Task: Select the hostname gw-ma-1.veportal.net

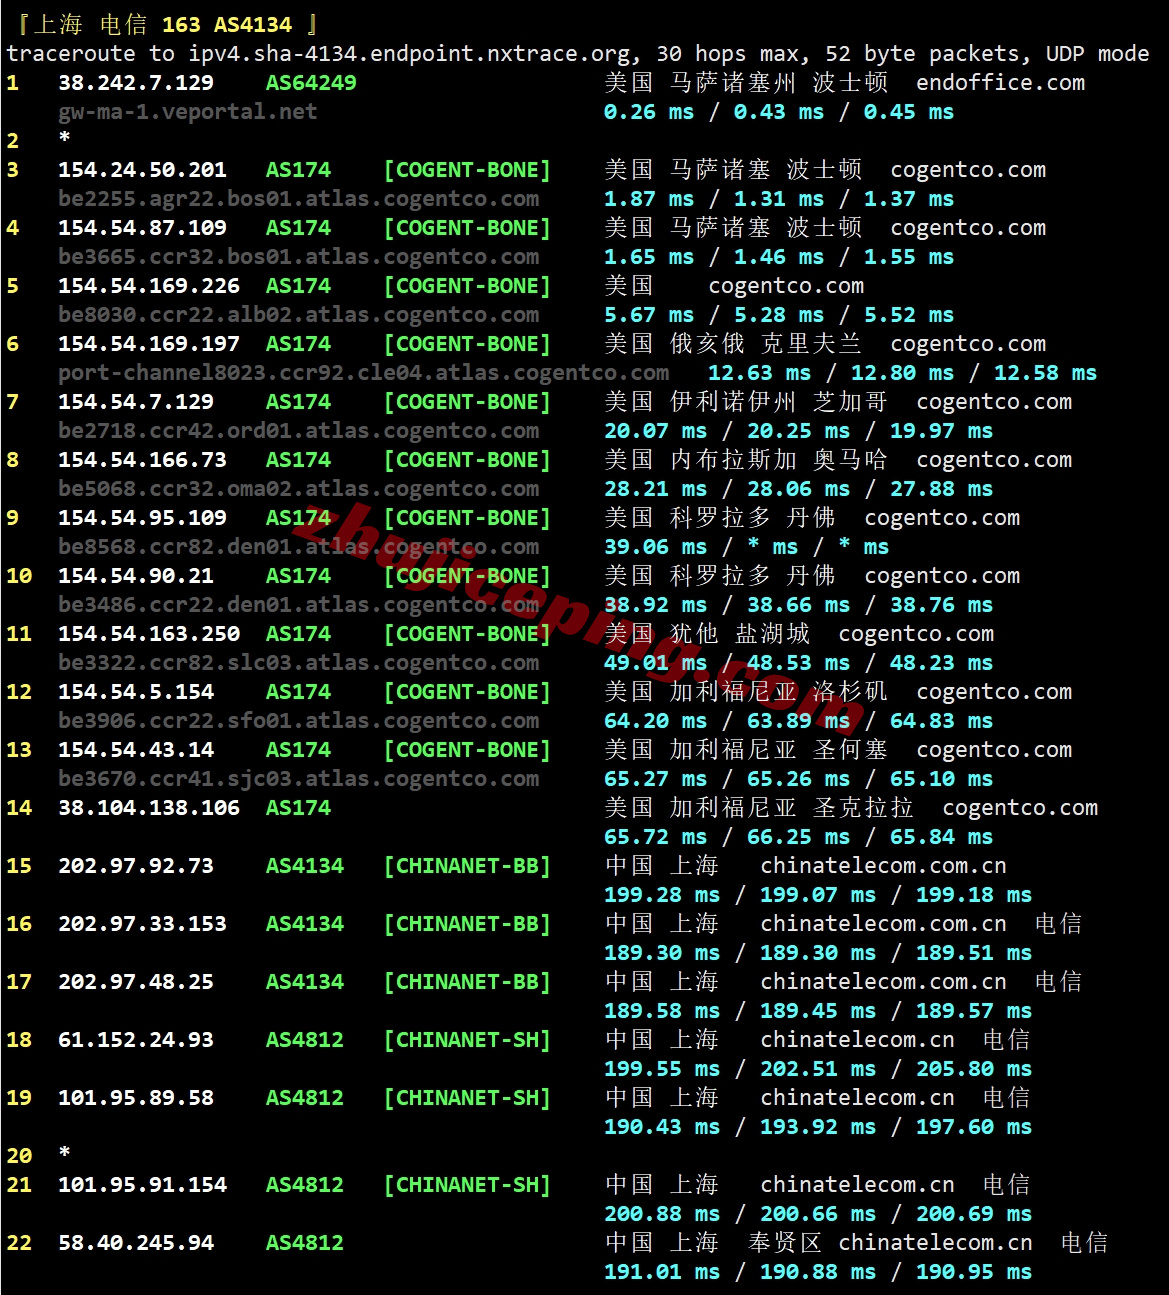Action: click(x=185, y=112)
